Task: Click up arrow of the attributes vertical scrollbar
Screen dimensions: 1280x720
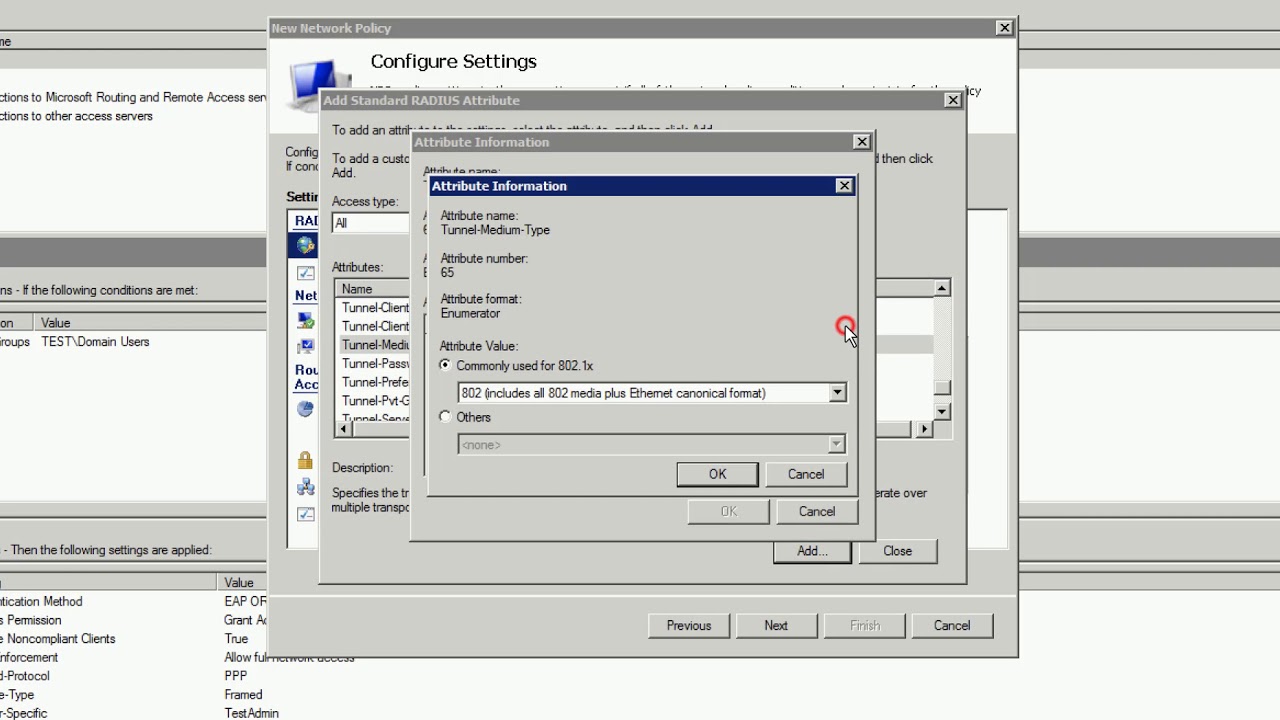Action: pyautogui.click(x=942, y=288)
